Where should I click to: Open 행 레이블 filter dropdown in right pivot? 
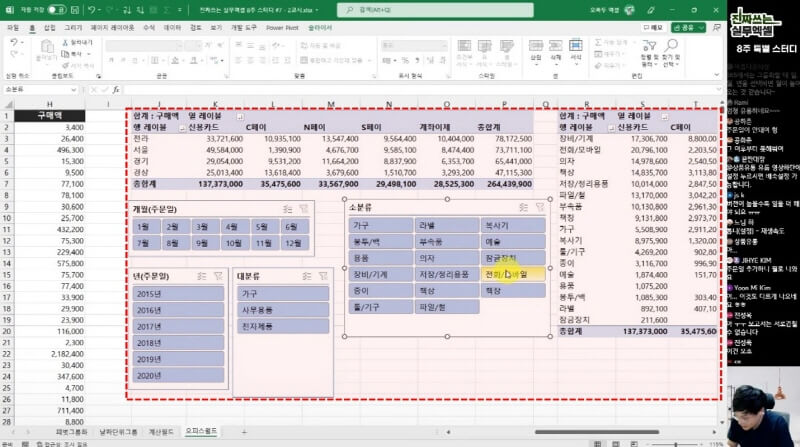(x=611, y=128)
